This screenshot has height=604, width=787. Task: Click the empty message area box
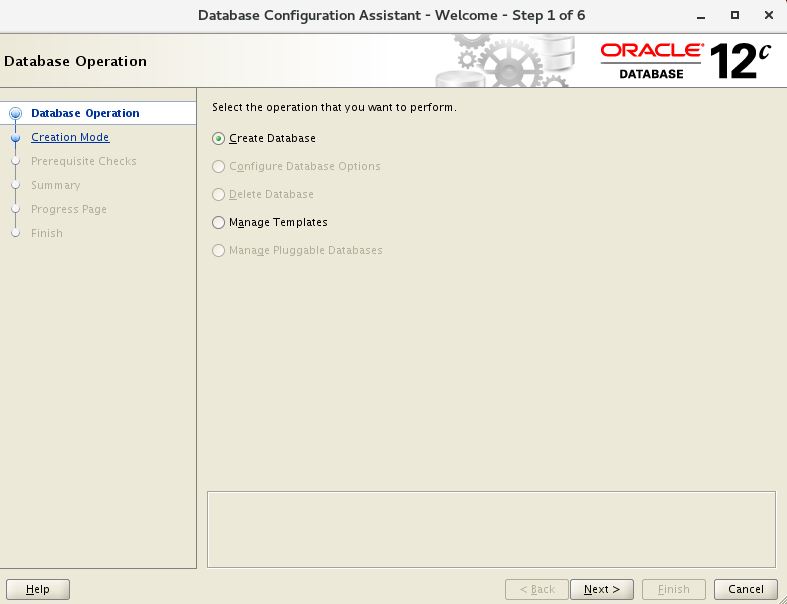tap(491, 530)
